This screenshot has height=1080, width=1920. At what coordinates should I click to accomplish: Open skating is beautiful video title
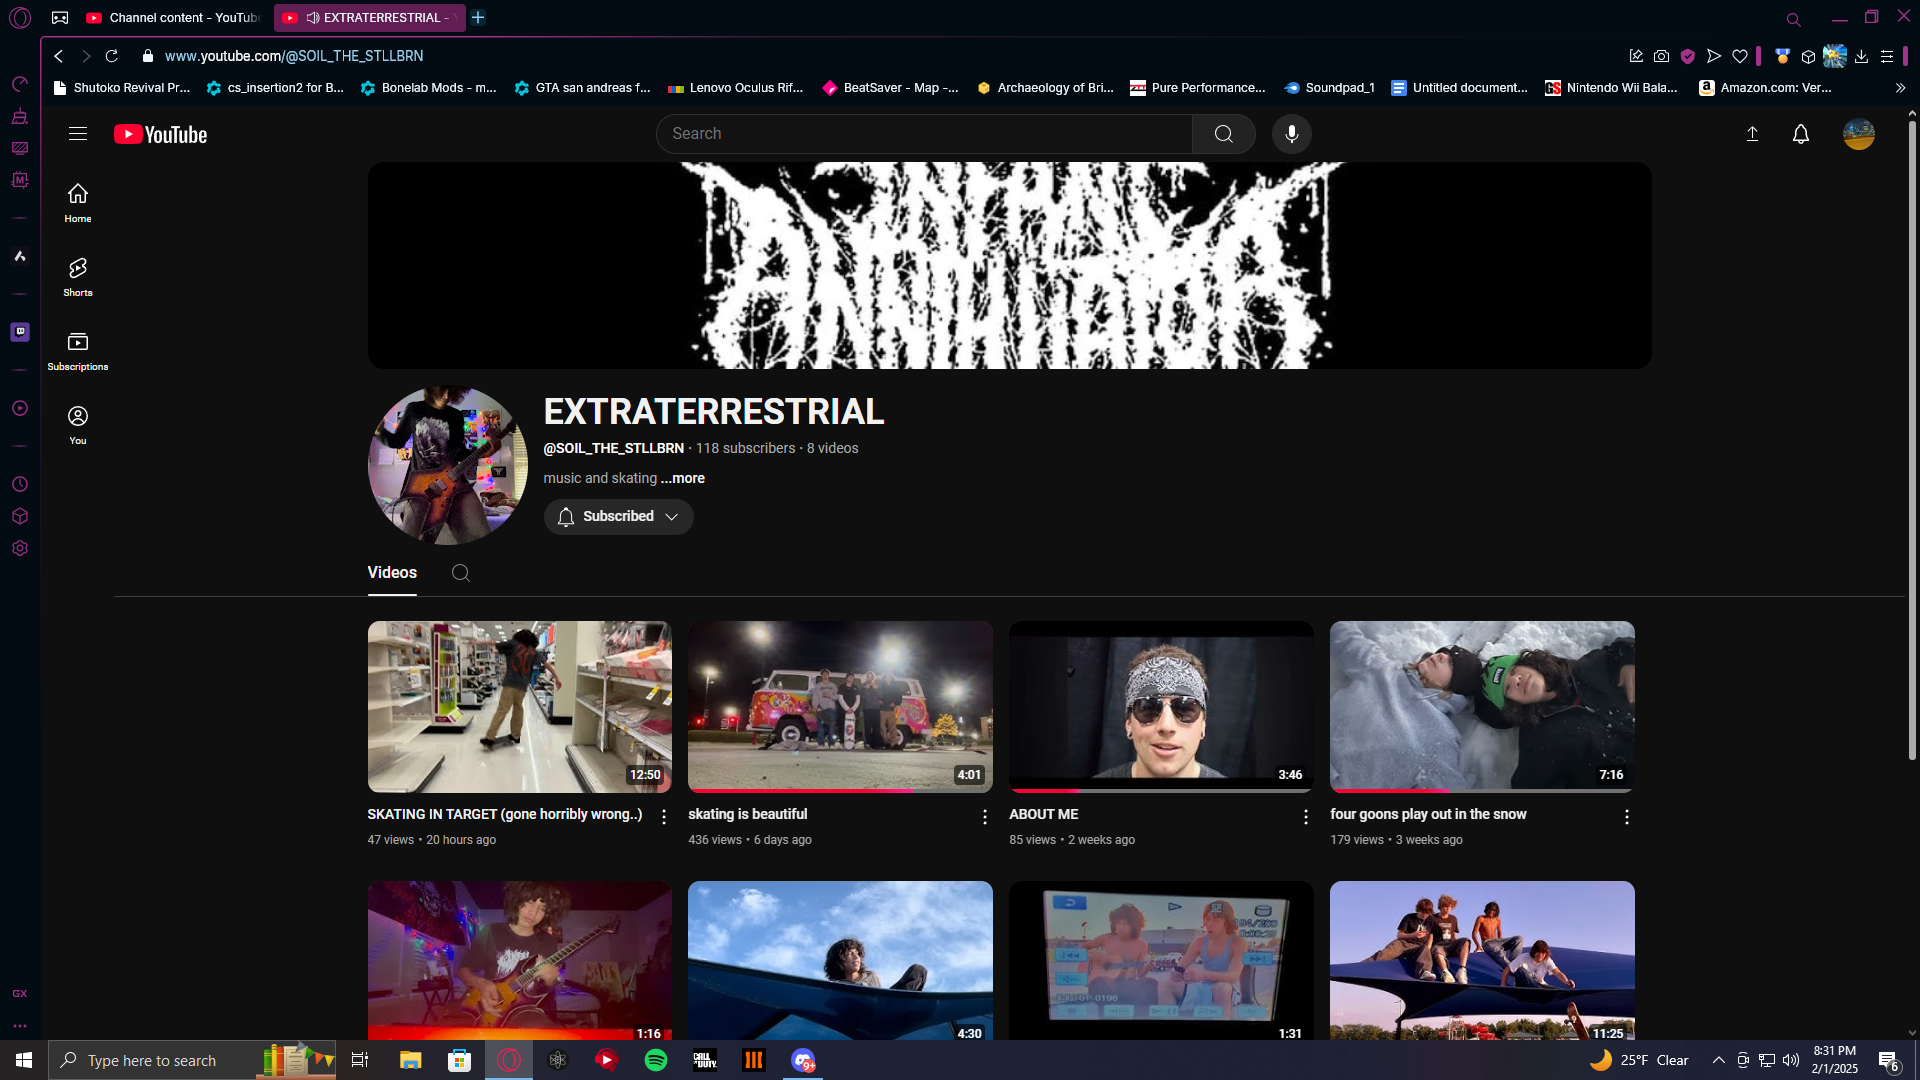click(747, 814)
